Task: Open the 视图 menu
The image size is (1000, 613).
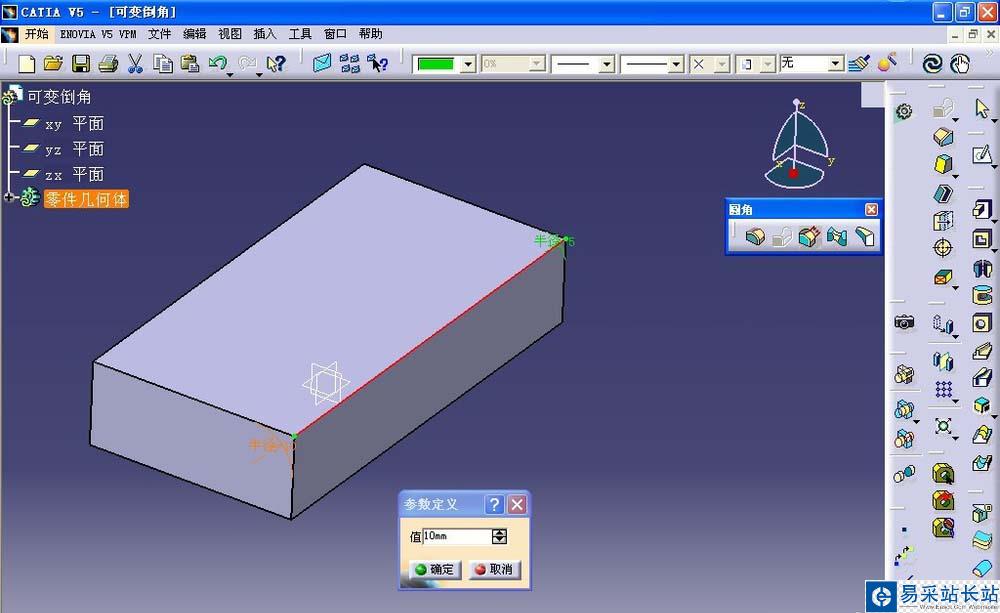Action: point(230,34)
